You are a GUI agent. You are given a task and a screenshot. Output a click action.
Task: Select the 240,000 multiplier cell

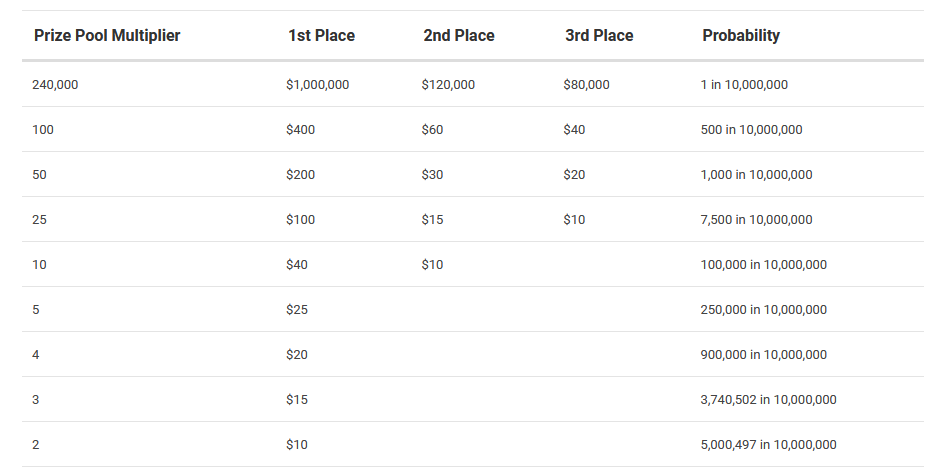coord(55,85)
